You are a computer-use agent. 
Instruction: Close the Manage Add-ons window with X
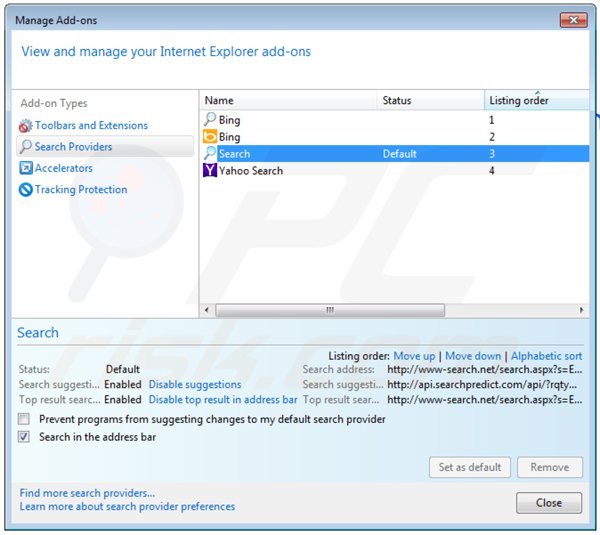[573, 20]
